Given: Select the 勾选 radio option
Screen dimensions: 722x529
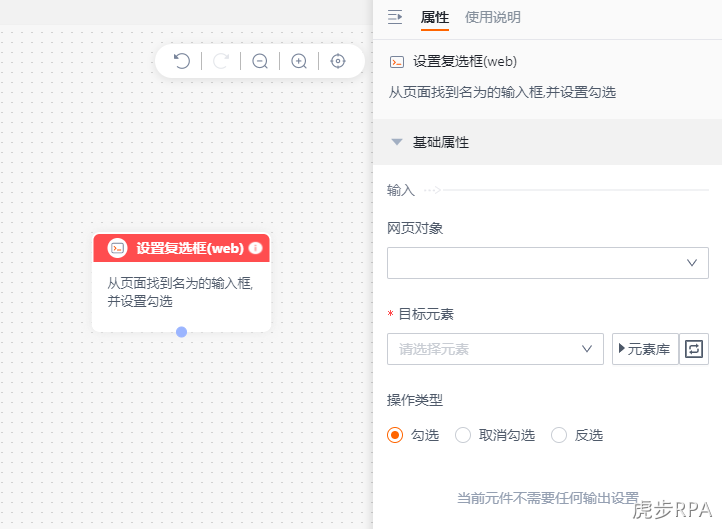Looking at the screenshot, I should tap(395, 435).
